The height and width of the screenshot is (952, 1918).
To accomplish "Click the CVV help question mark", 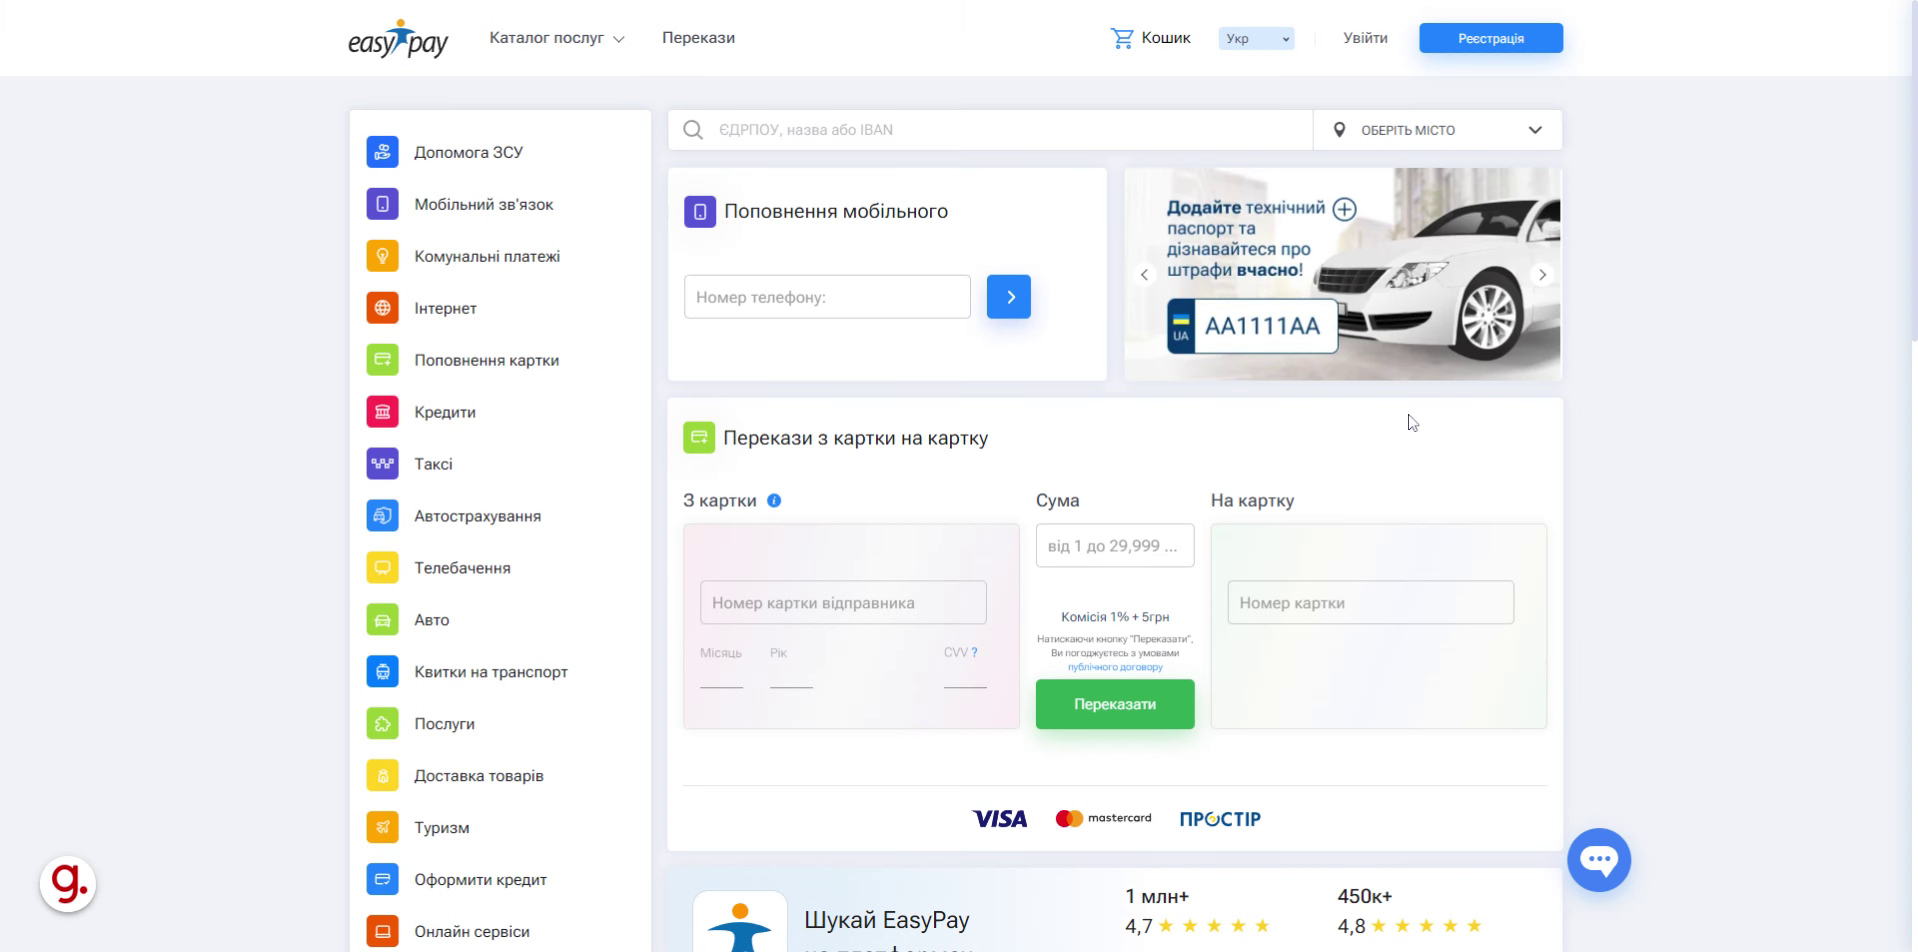I will click(x=974, y=653).
